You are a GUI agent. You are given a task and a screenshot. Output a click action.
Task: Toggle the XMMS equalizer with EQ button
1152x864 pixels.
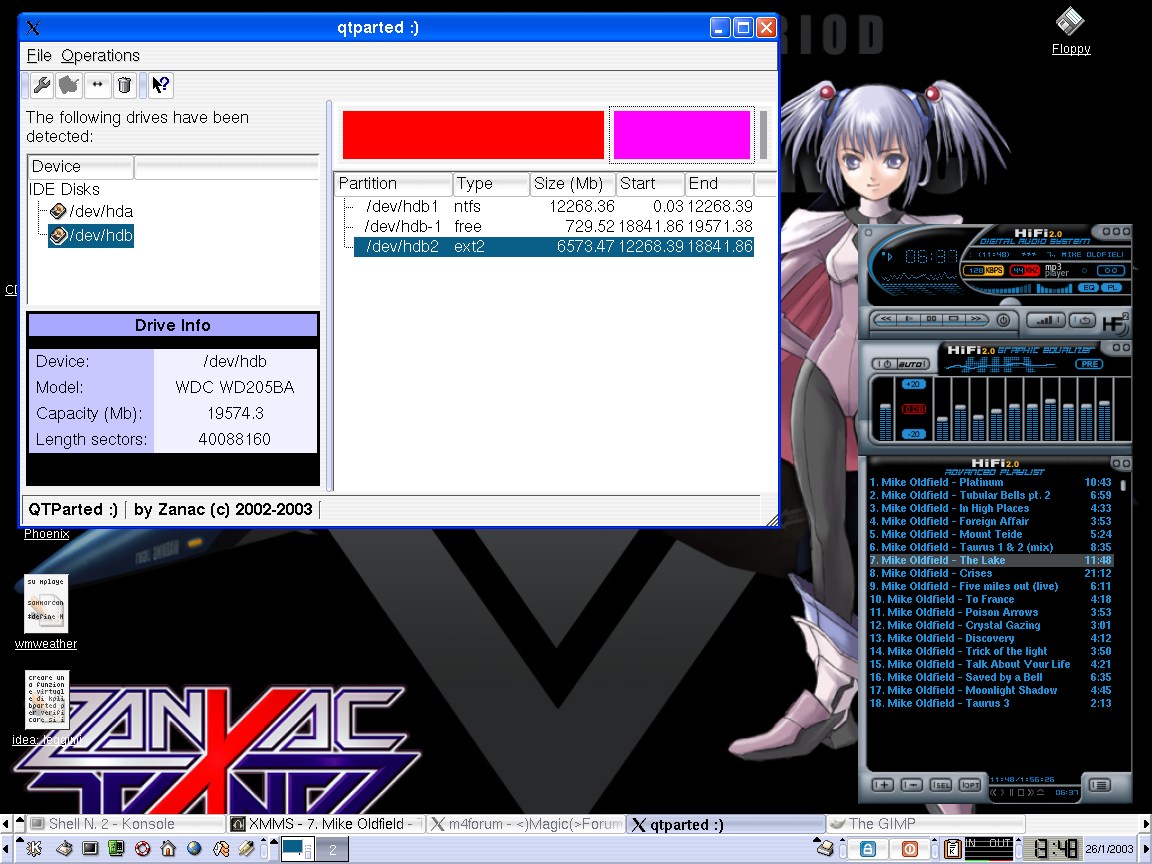(x=1088, y=288)
